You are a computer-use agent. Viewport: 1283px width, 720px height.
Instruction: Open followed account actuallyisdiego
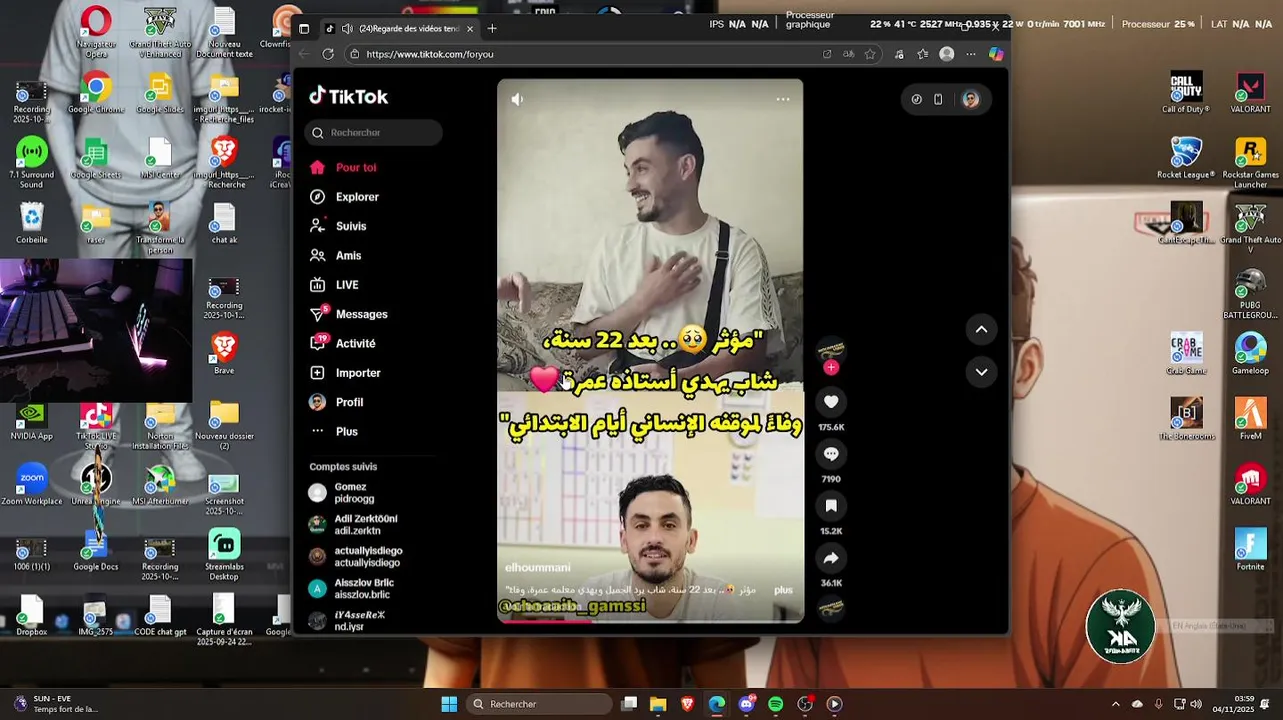(x=355, y=556)
